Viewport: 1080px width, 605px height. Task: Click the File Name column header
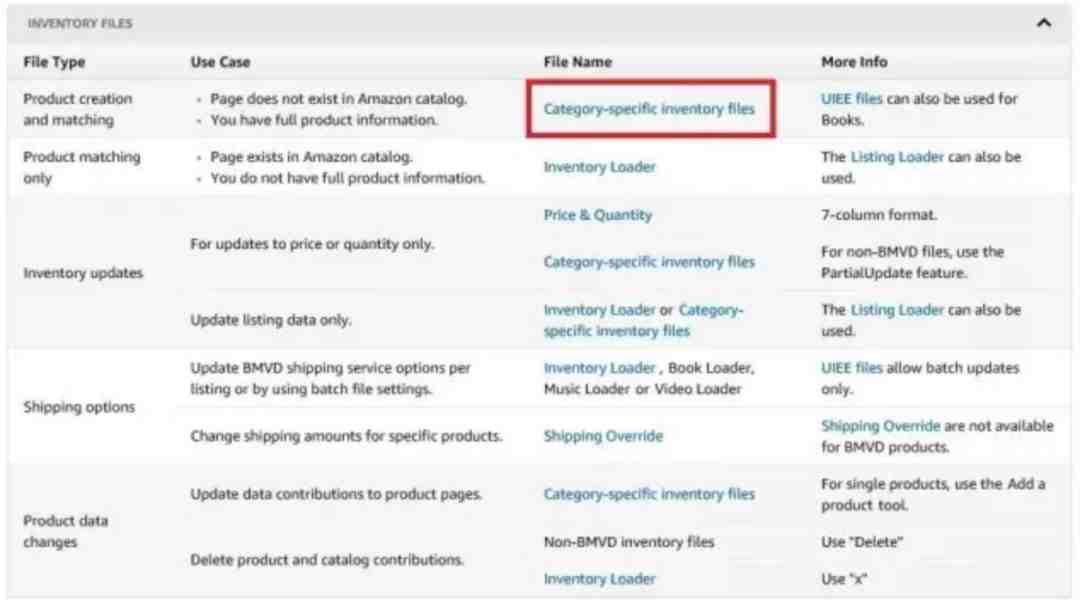click(577, 62)
